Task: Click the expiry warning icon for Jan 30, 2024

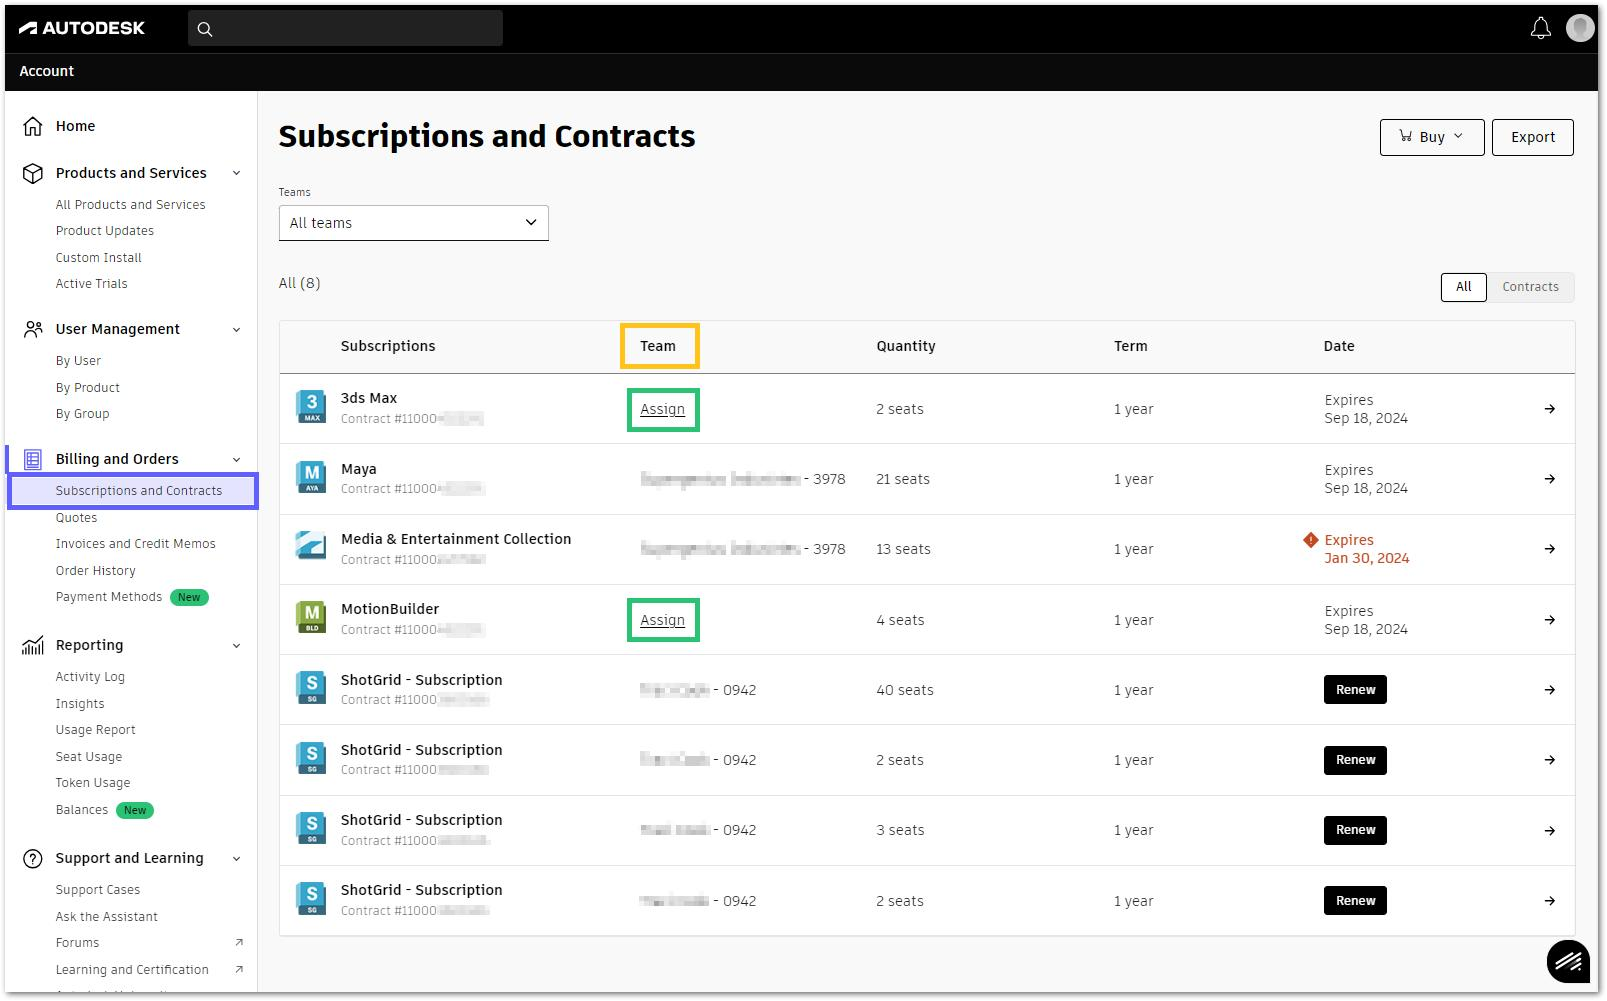Action: tap(1311, 540)
